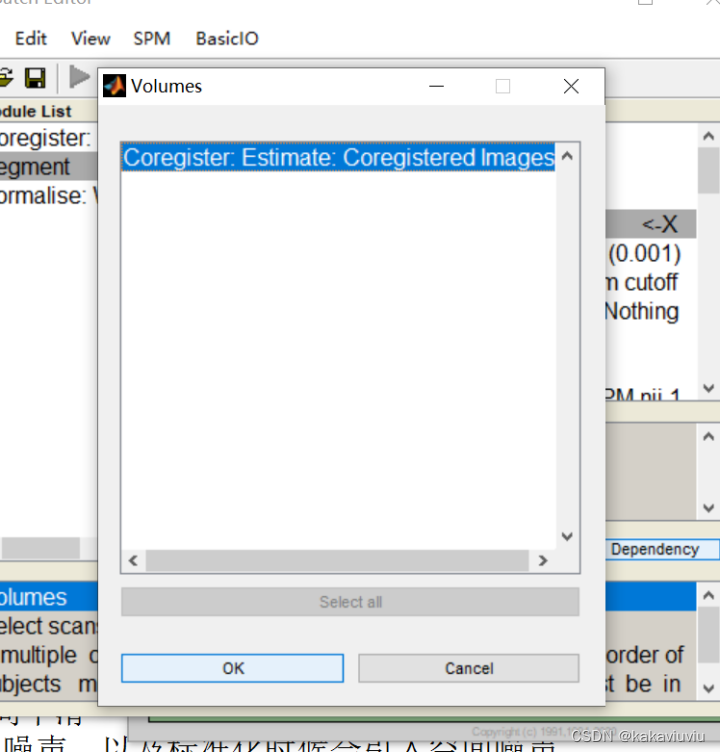Click the horizontal scrollbar thumb in Volumes list
This screenshot has height=752, width=720.
point(337,561)
